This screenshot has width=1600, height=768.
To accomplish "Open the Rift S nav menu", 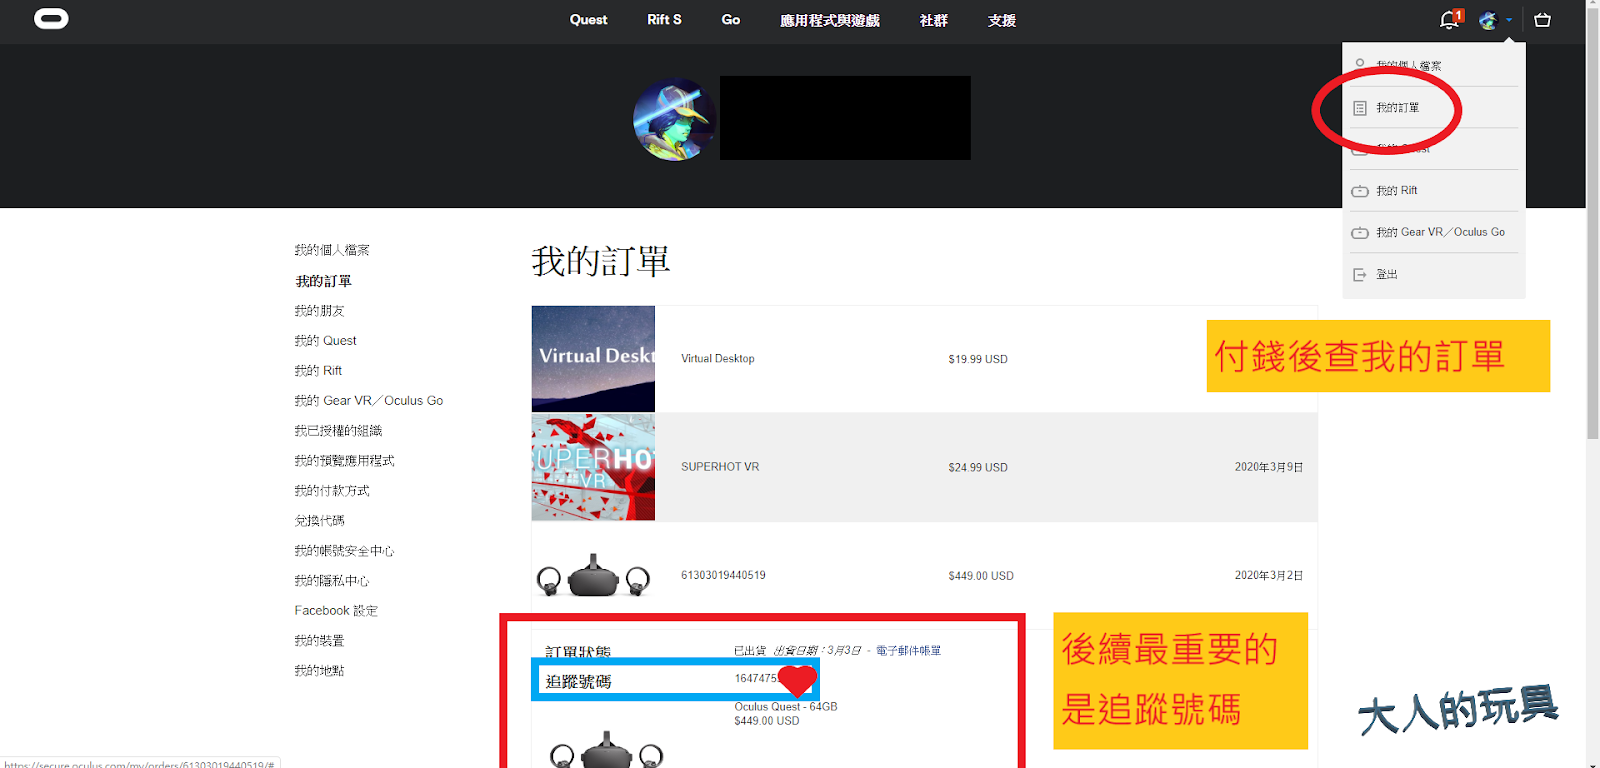I will (x=664, y=20).
